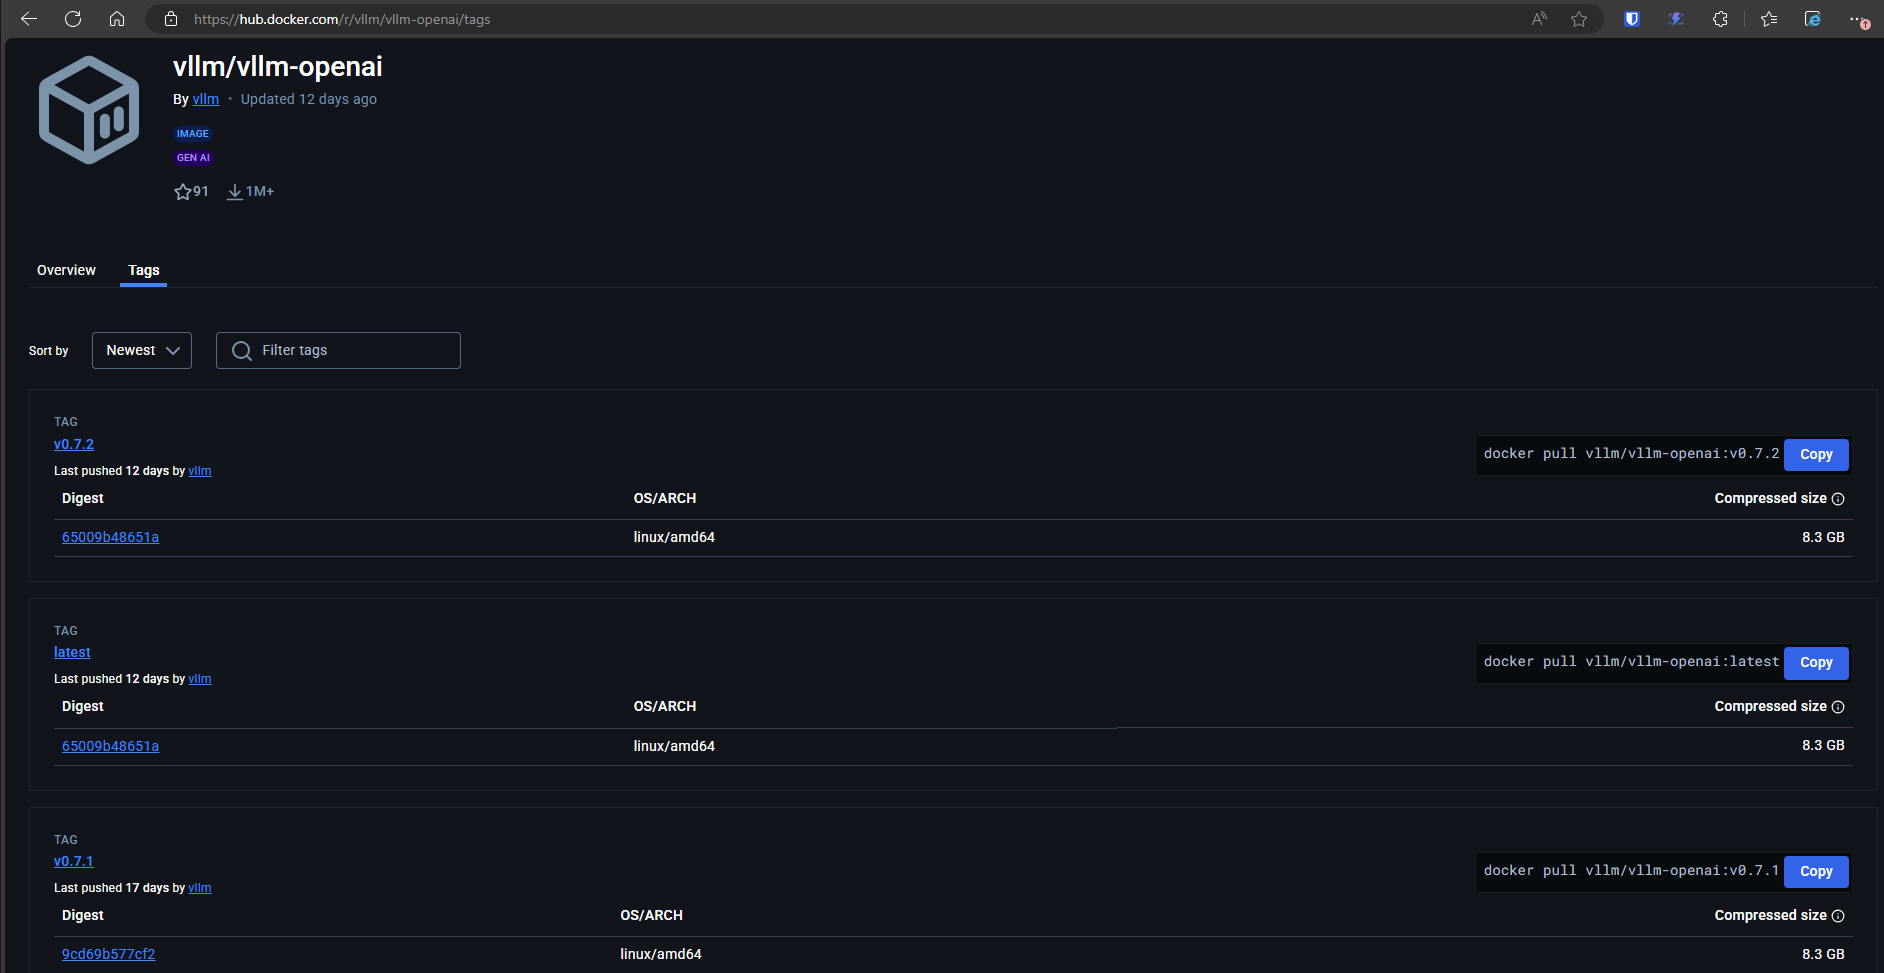Open the Sort by Newest dropdown
Screen dimensions: 1884x973
[142, 351]
